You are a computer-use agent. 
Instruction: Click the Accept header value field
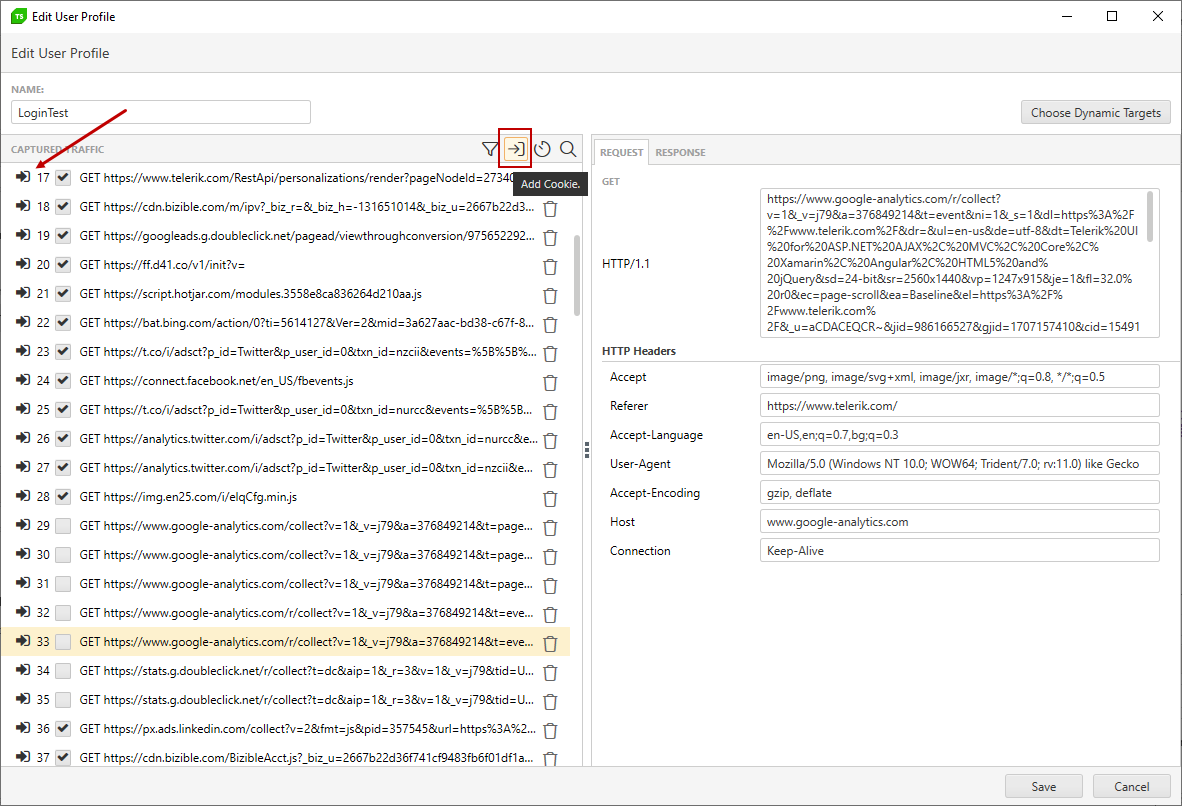959,376
